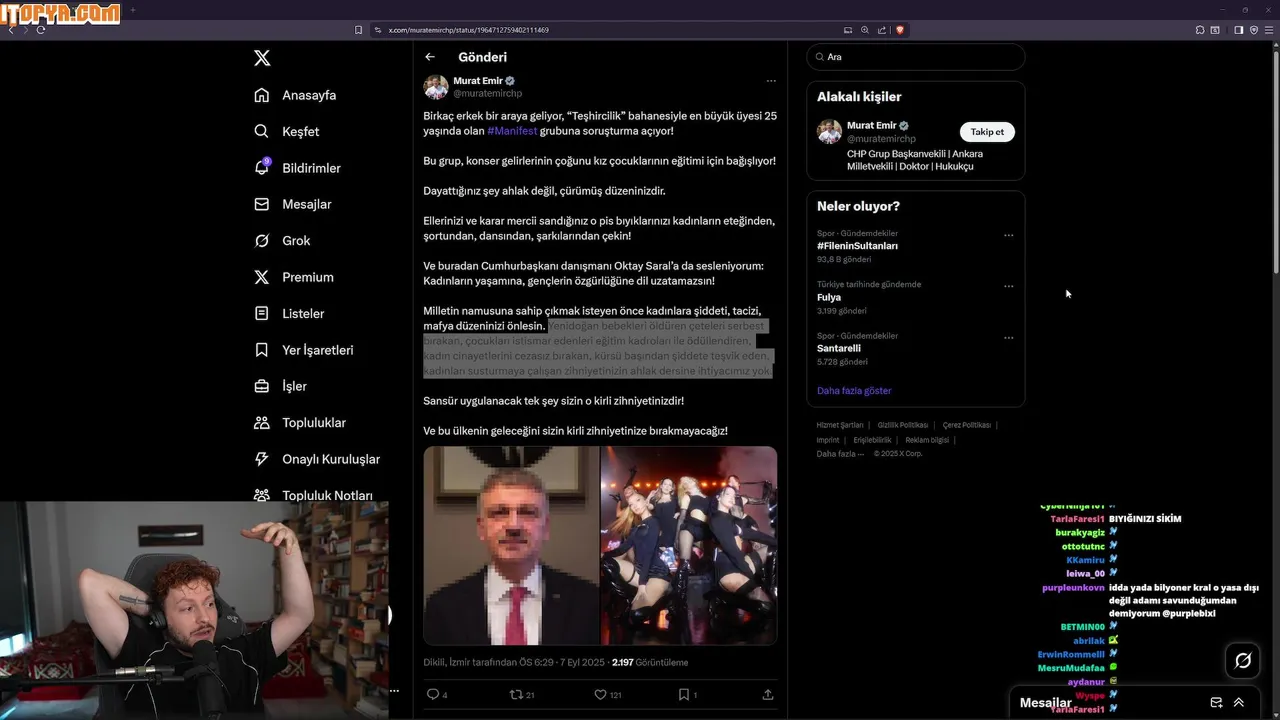Bookmark the post with the bookmark icon
The width and height of the screenshot is (1280, 720).
(684, 694)
